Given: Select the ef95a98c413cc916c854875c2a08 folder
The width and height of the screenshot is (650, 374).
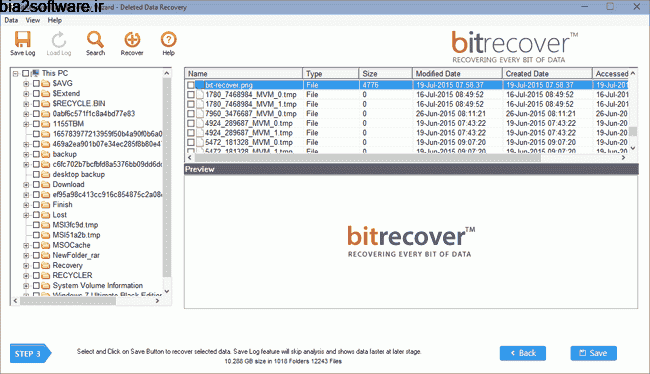Looking at the screenshot, I should pyautogui.click(x=107, y=194).
